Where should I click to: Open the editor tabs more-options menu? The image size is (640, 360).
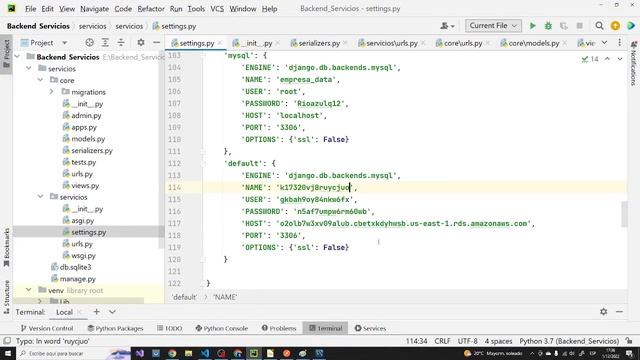(x=619, y=42)
